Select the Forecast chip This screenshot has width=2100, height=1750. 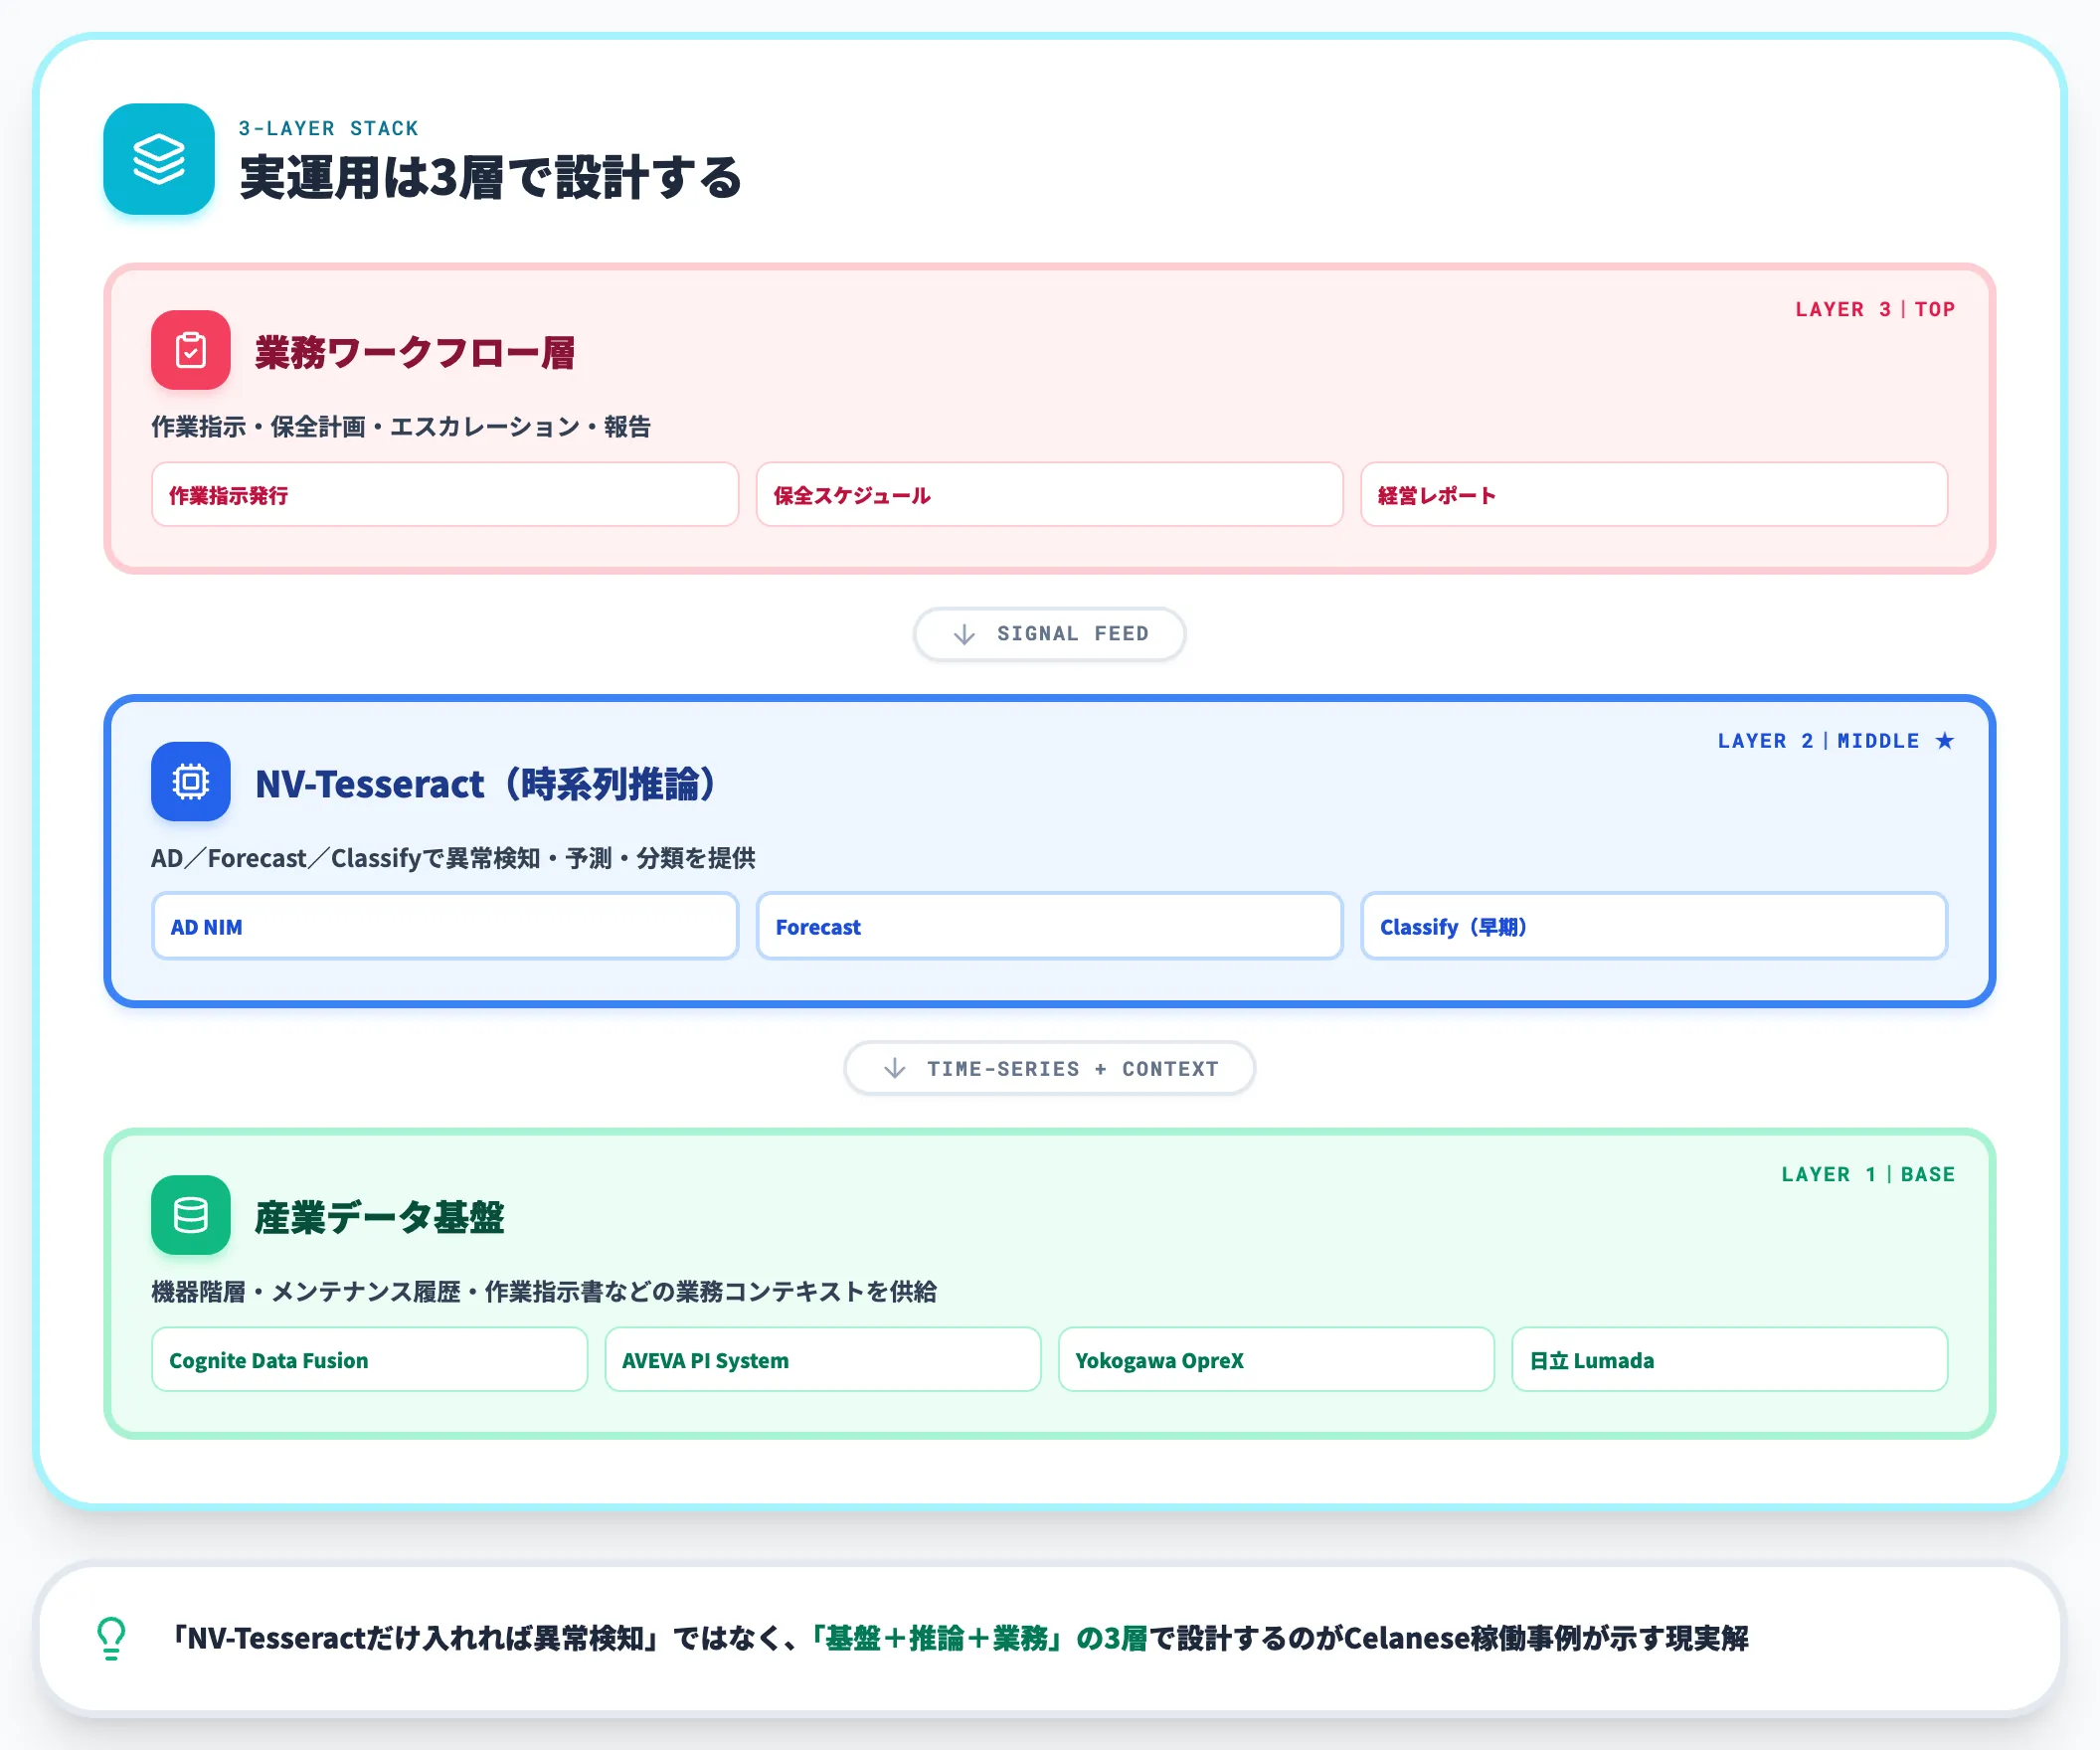[x=1049, y=927]
